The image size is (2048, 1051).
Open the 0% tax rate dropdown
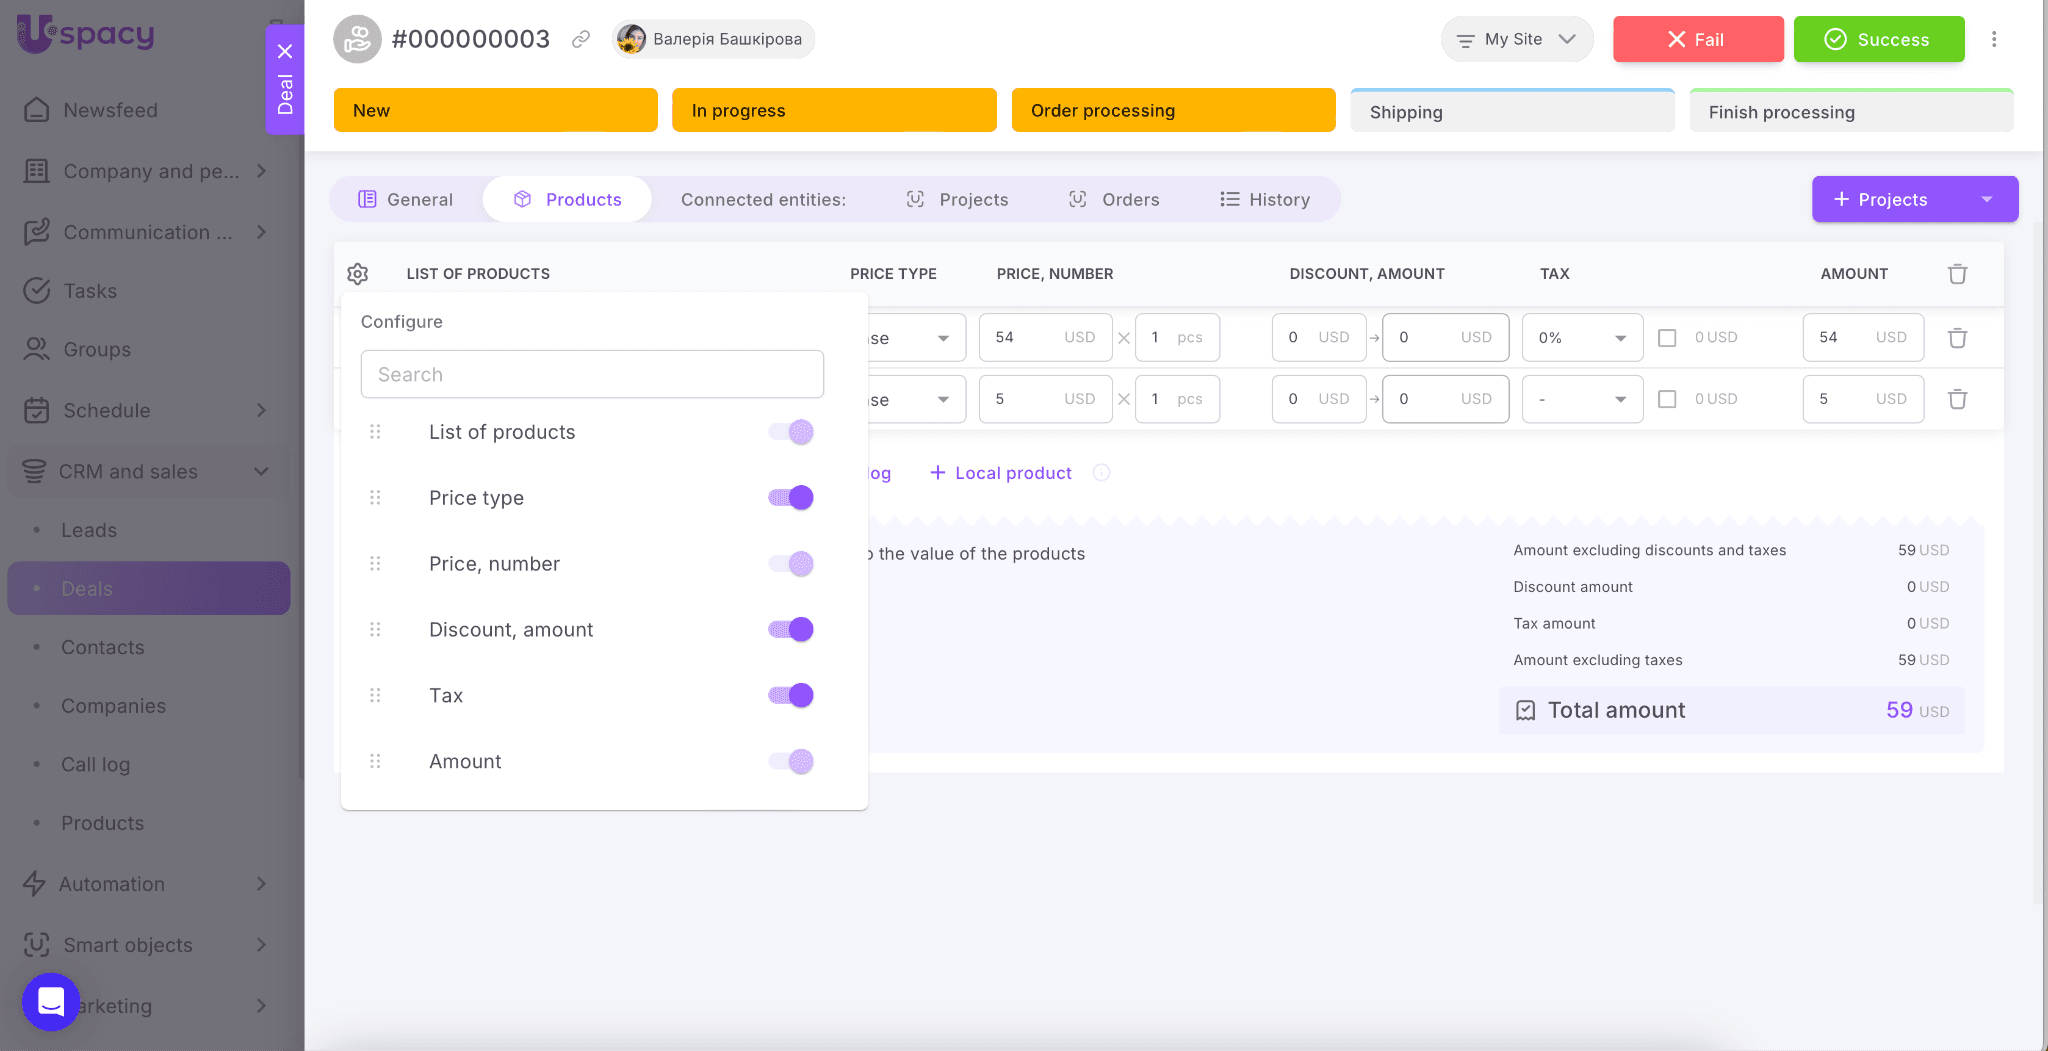point(1582,338)
